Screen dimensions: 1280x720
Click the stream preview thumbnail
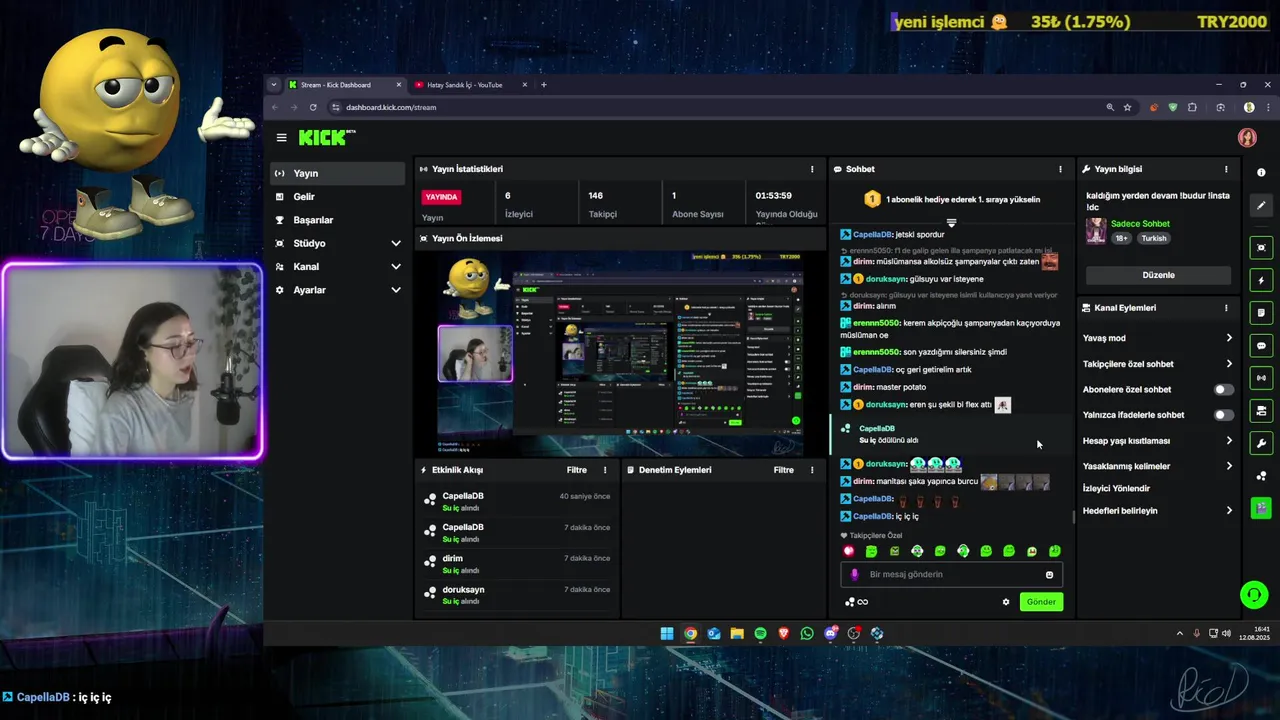[621, 353]
